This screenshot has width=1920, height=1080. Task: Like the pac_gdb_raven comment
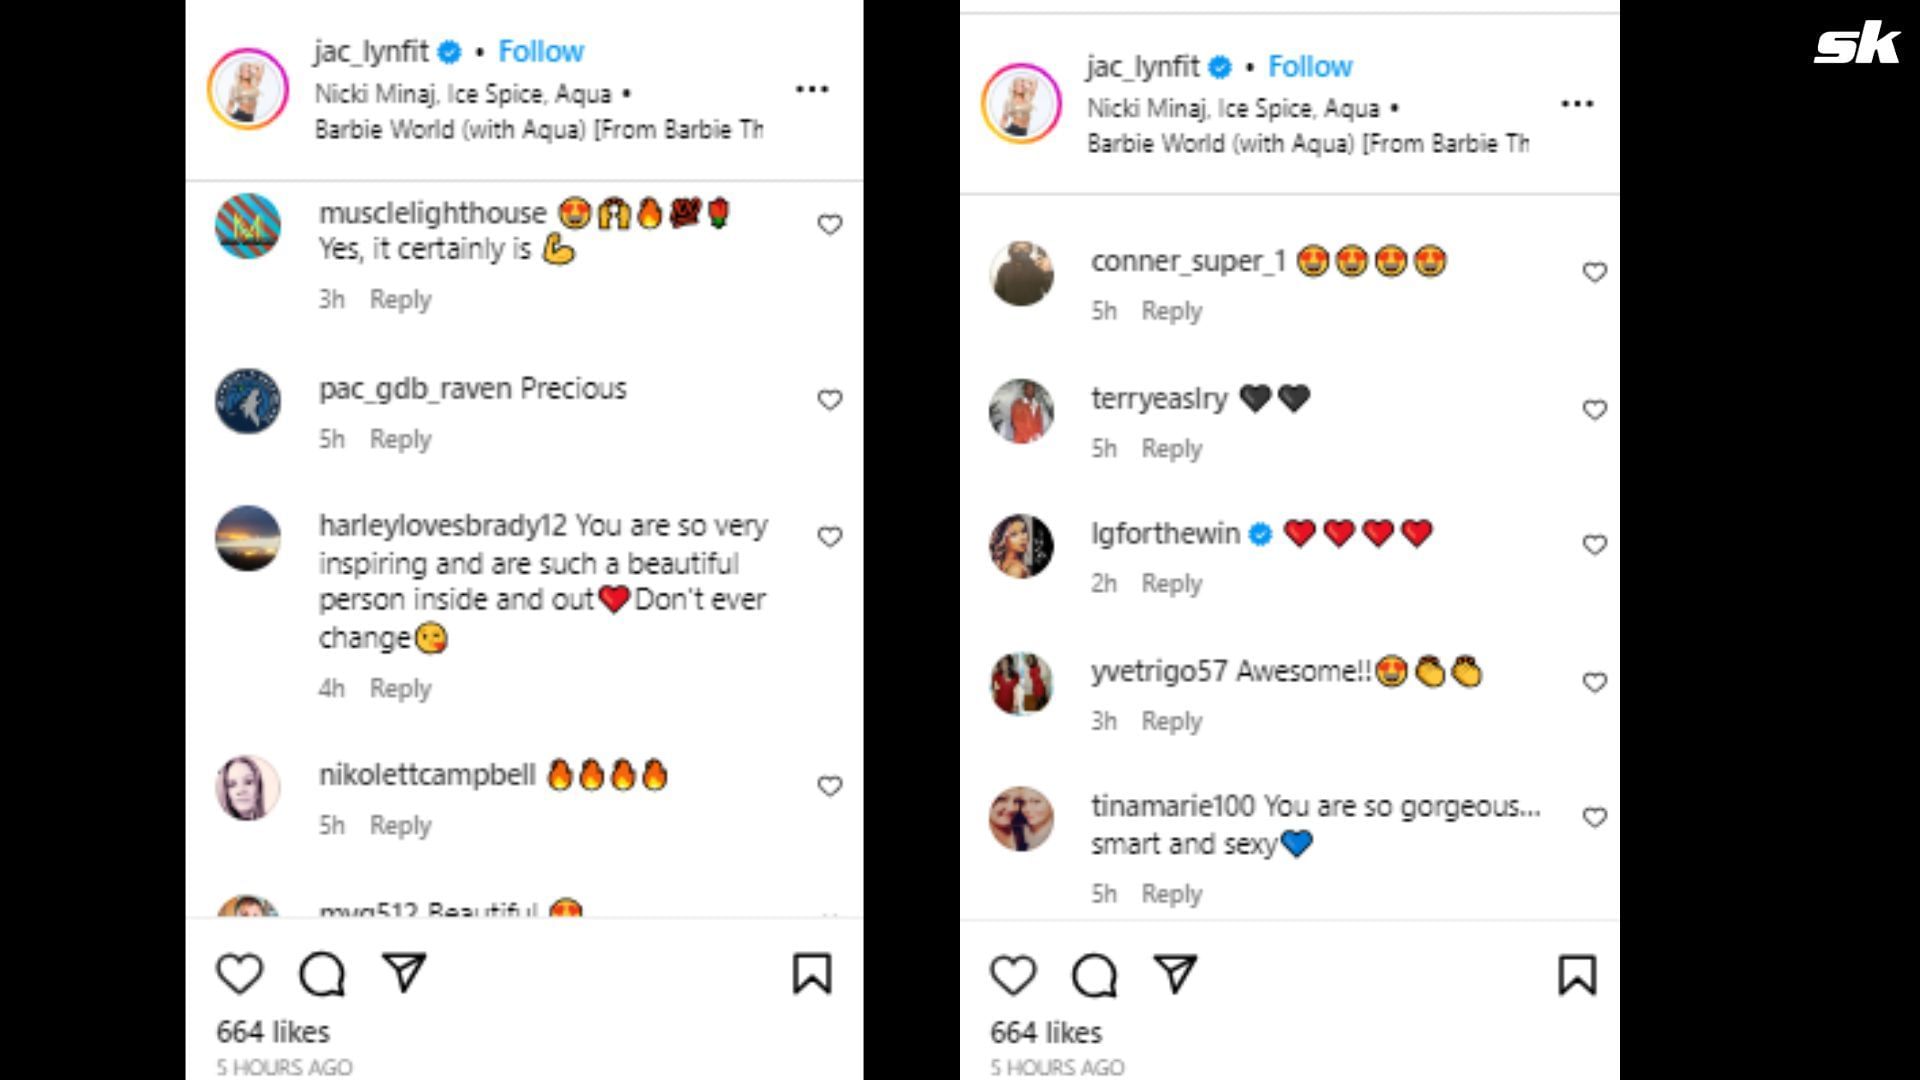(830, 400)
